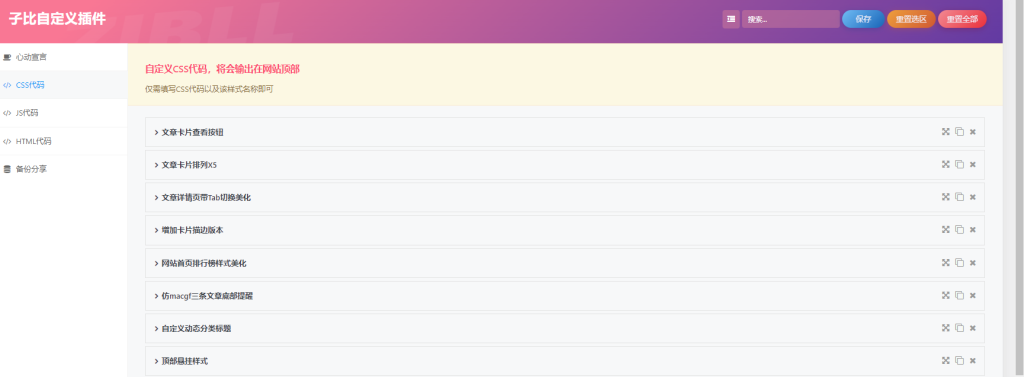Screen dimensions: 1024x377
Task: Click the blue 保存 button
Action: pyautogui.click(x=863, y=19)
